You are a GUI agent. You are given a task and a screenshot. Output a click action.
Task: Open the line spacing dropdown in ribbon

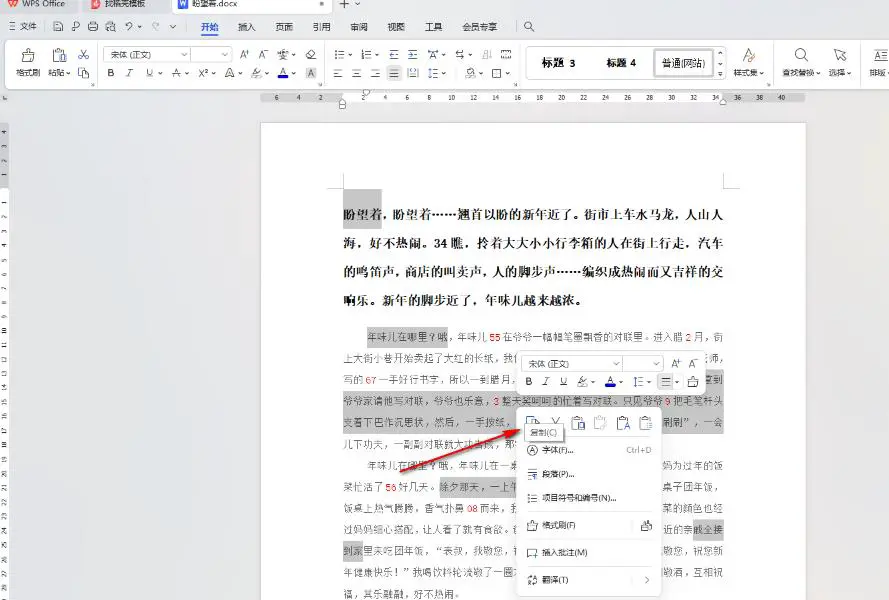443,73
